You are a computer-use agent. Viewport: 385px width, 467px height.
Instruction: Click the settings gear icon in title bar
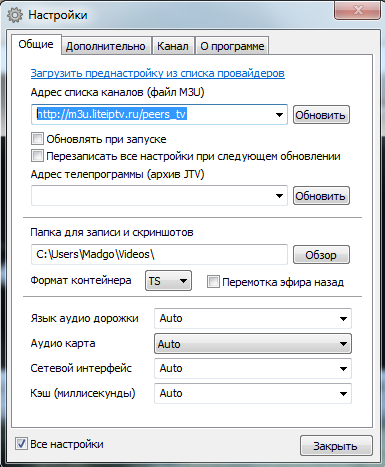coord(15,15)
